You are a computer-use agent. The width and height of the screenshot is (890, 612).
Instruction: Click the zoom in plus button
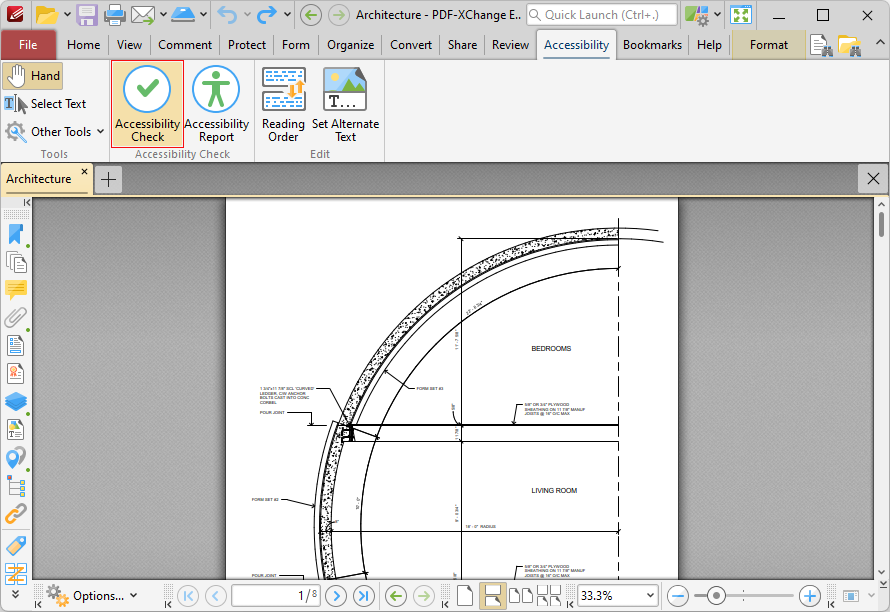coord(809,596)
